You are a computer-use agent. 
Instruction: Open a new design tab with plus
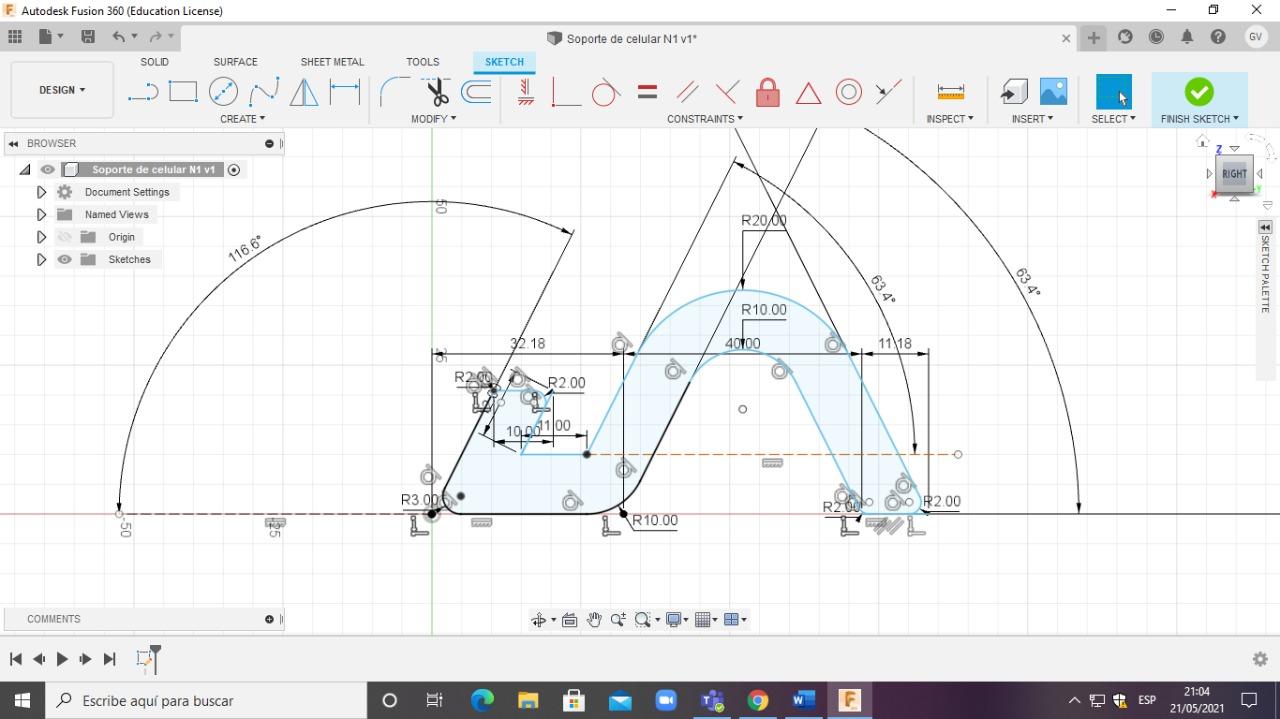pyautogui.click(x=1094, y=38)
